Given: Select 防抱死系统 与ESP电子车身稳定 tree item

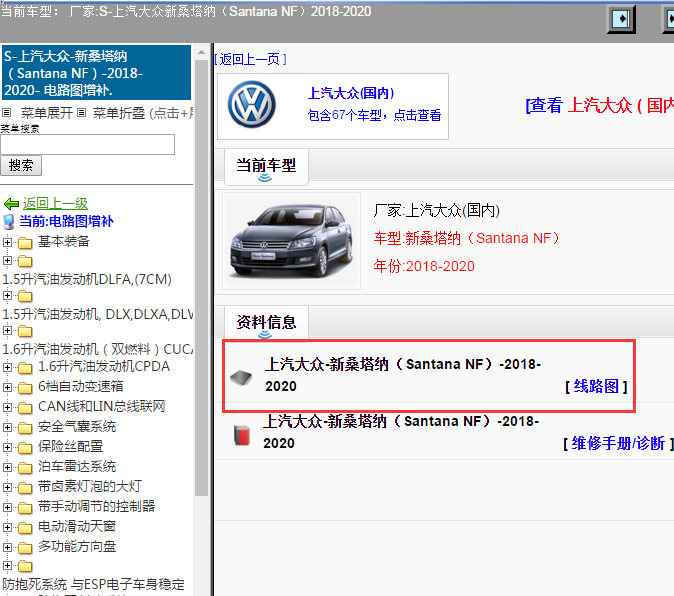Looking at the screenshot, I should 93,584.
